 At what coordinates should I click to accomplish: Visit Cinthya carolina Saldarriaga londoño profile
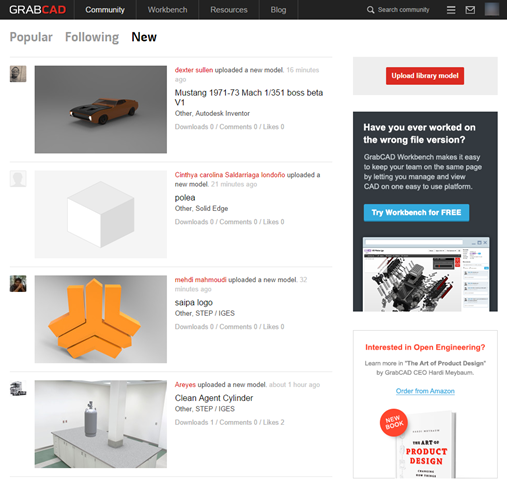230,175
